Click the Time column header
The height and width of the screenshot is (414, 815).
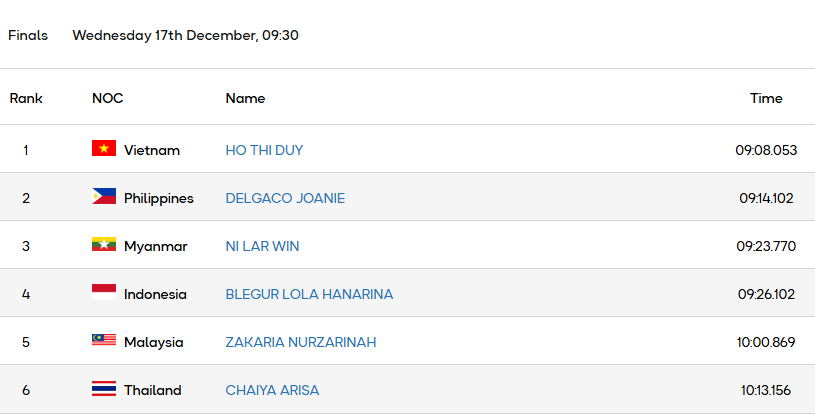point(766,98)
